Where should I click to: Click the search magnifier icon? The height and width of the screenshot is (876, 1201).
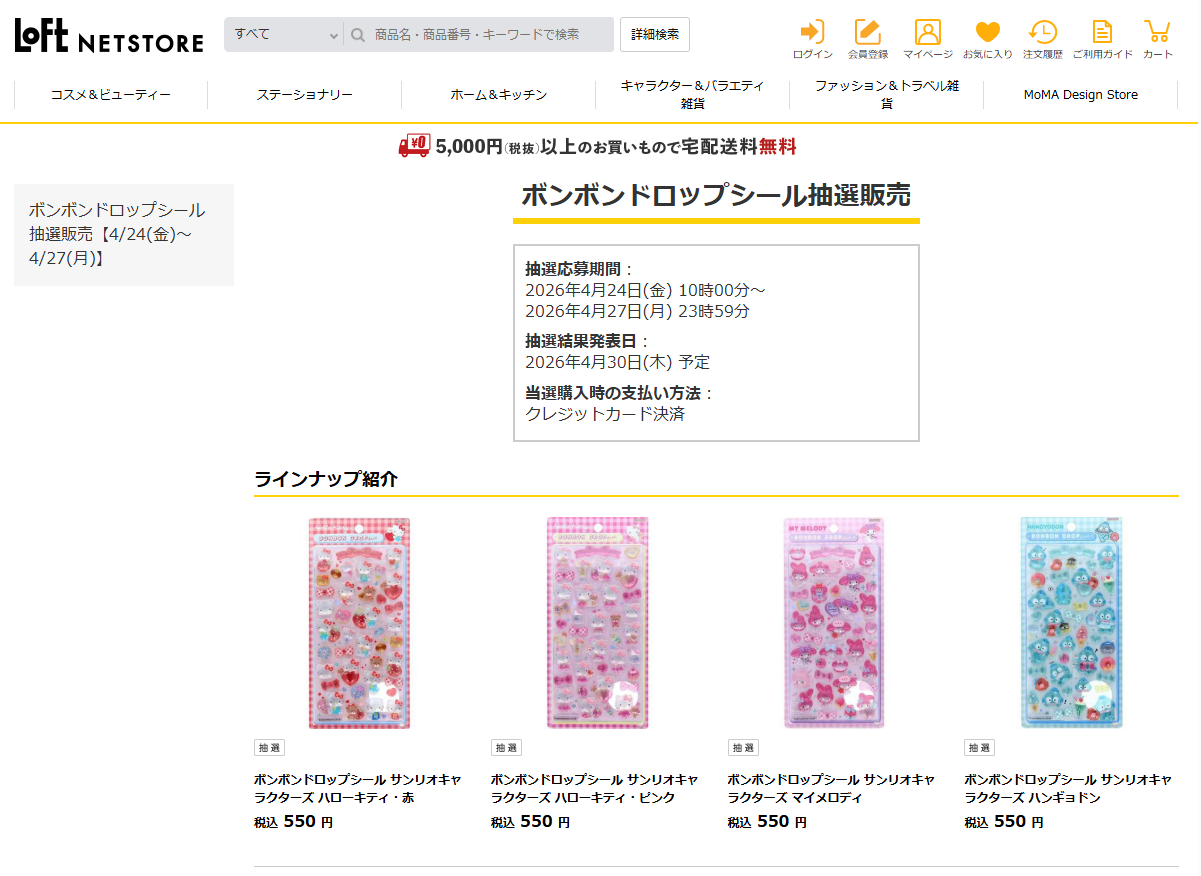click(358, 35)
